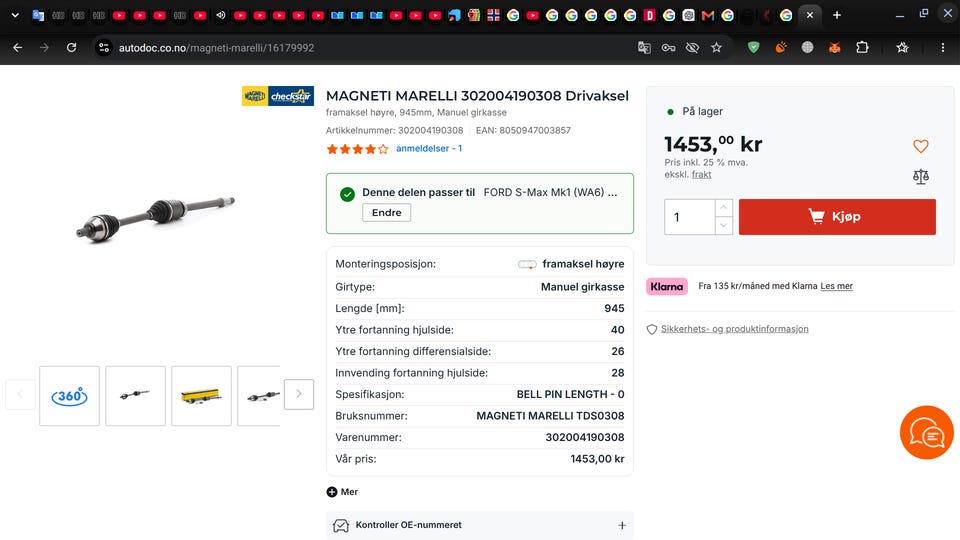Open the Extensions puzzle menu
The width and height of the screenshot is (960, 540).
tap(862, 47)
